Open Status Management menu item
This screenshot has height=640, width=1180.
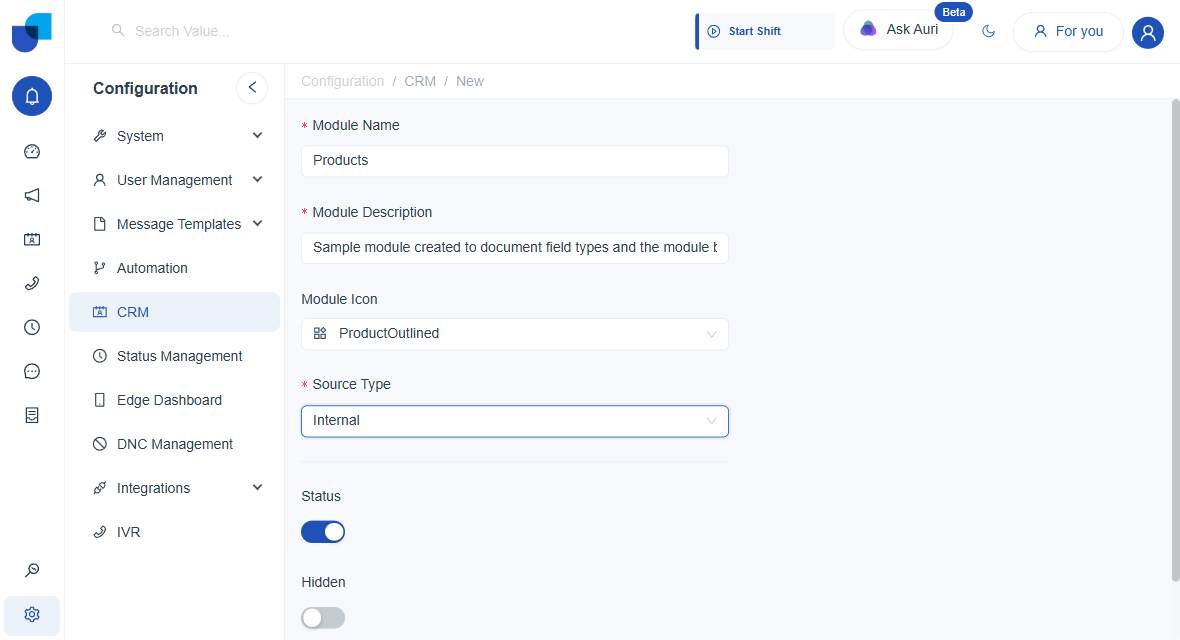[174, 356]
